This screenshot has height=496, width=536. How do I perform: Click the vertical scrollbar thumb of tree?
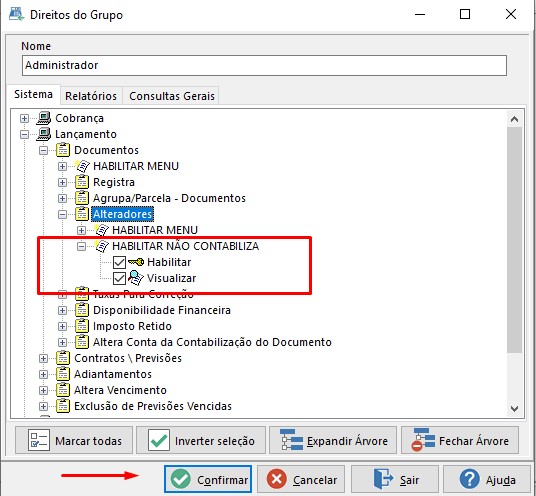pos(514,240)
